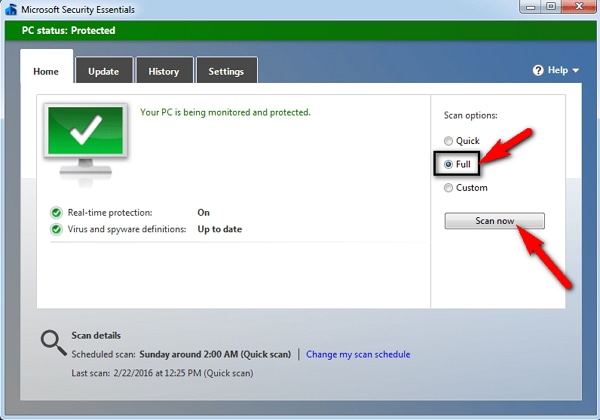Click the Help question mark icon

538,70
